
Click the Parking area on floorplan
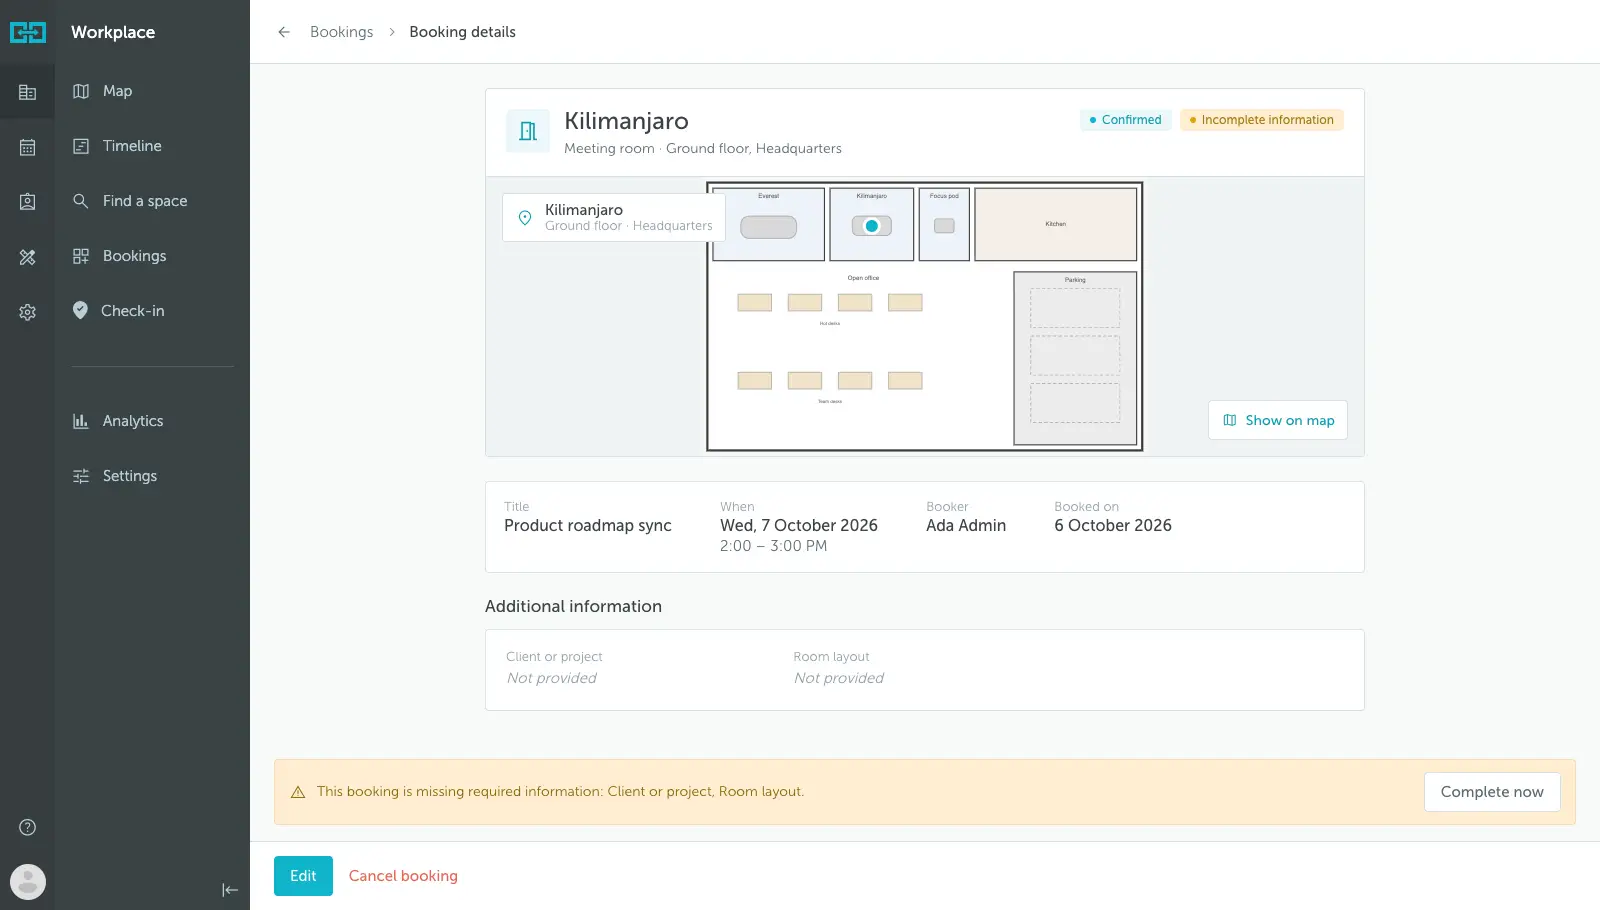click(1075, 358)
